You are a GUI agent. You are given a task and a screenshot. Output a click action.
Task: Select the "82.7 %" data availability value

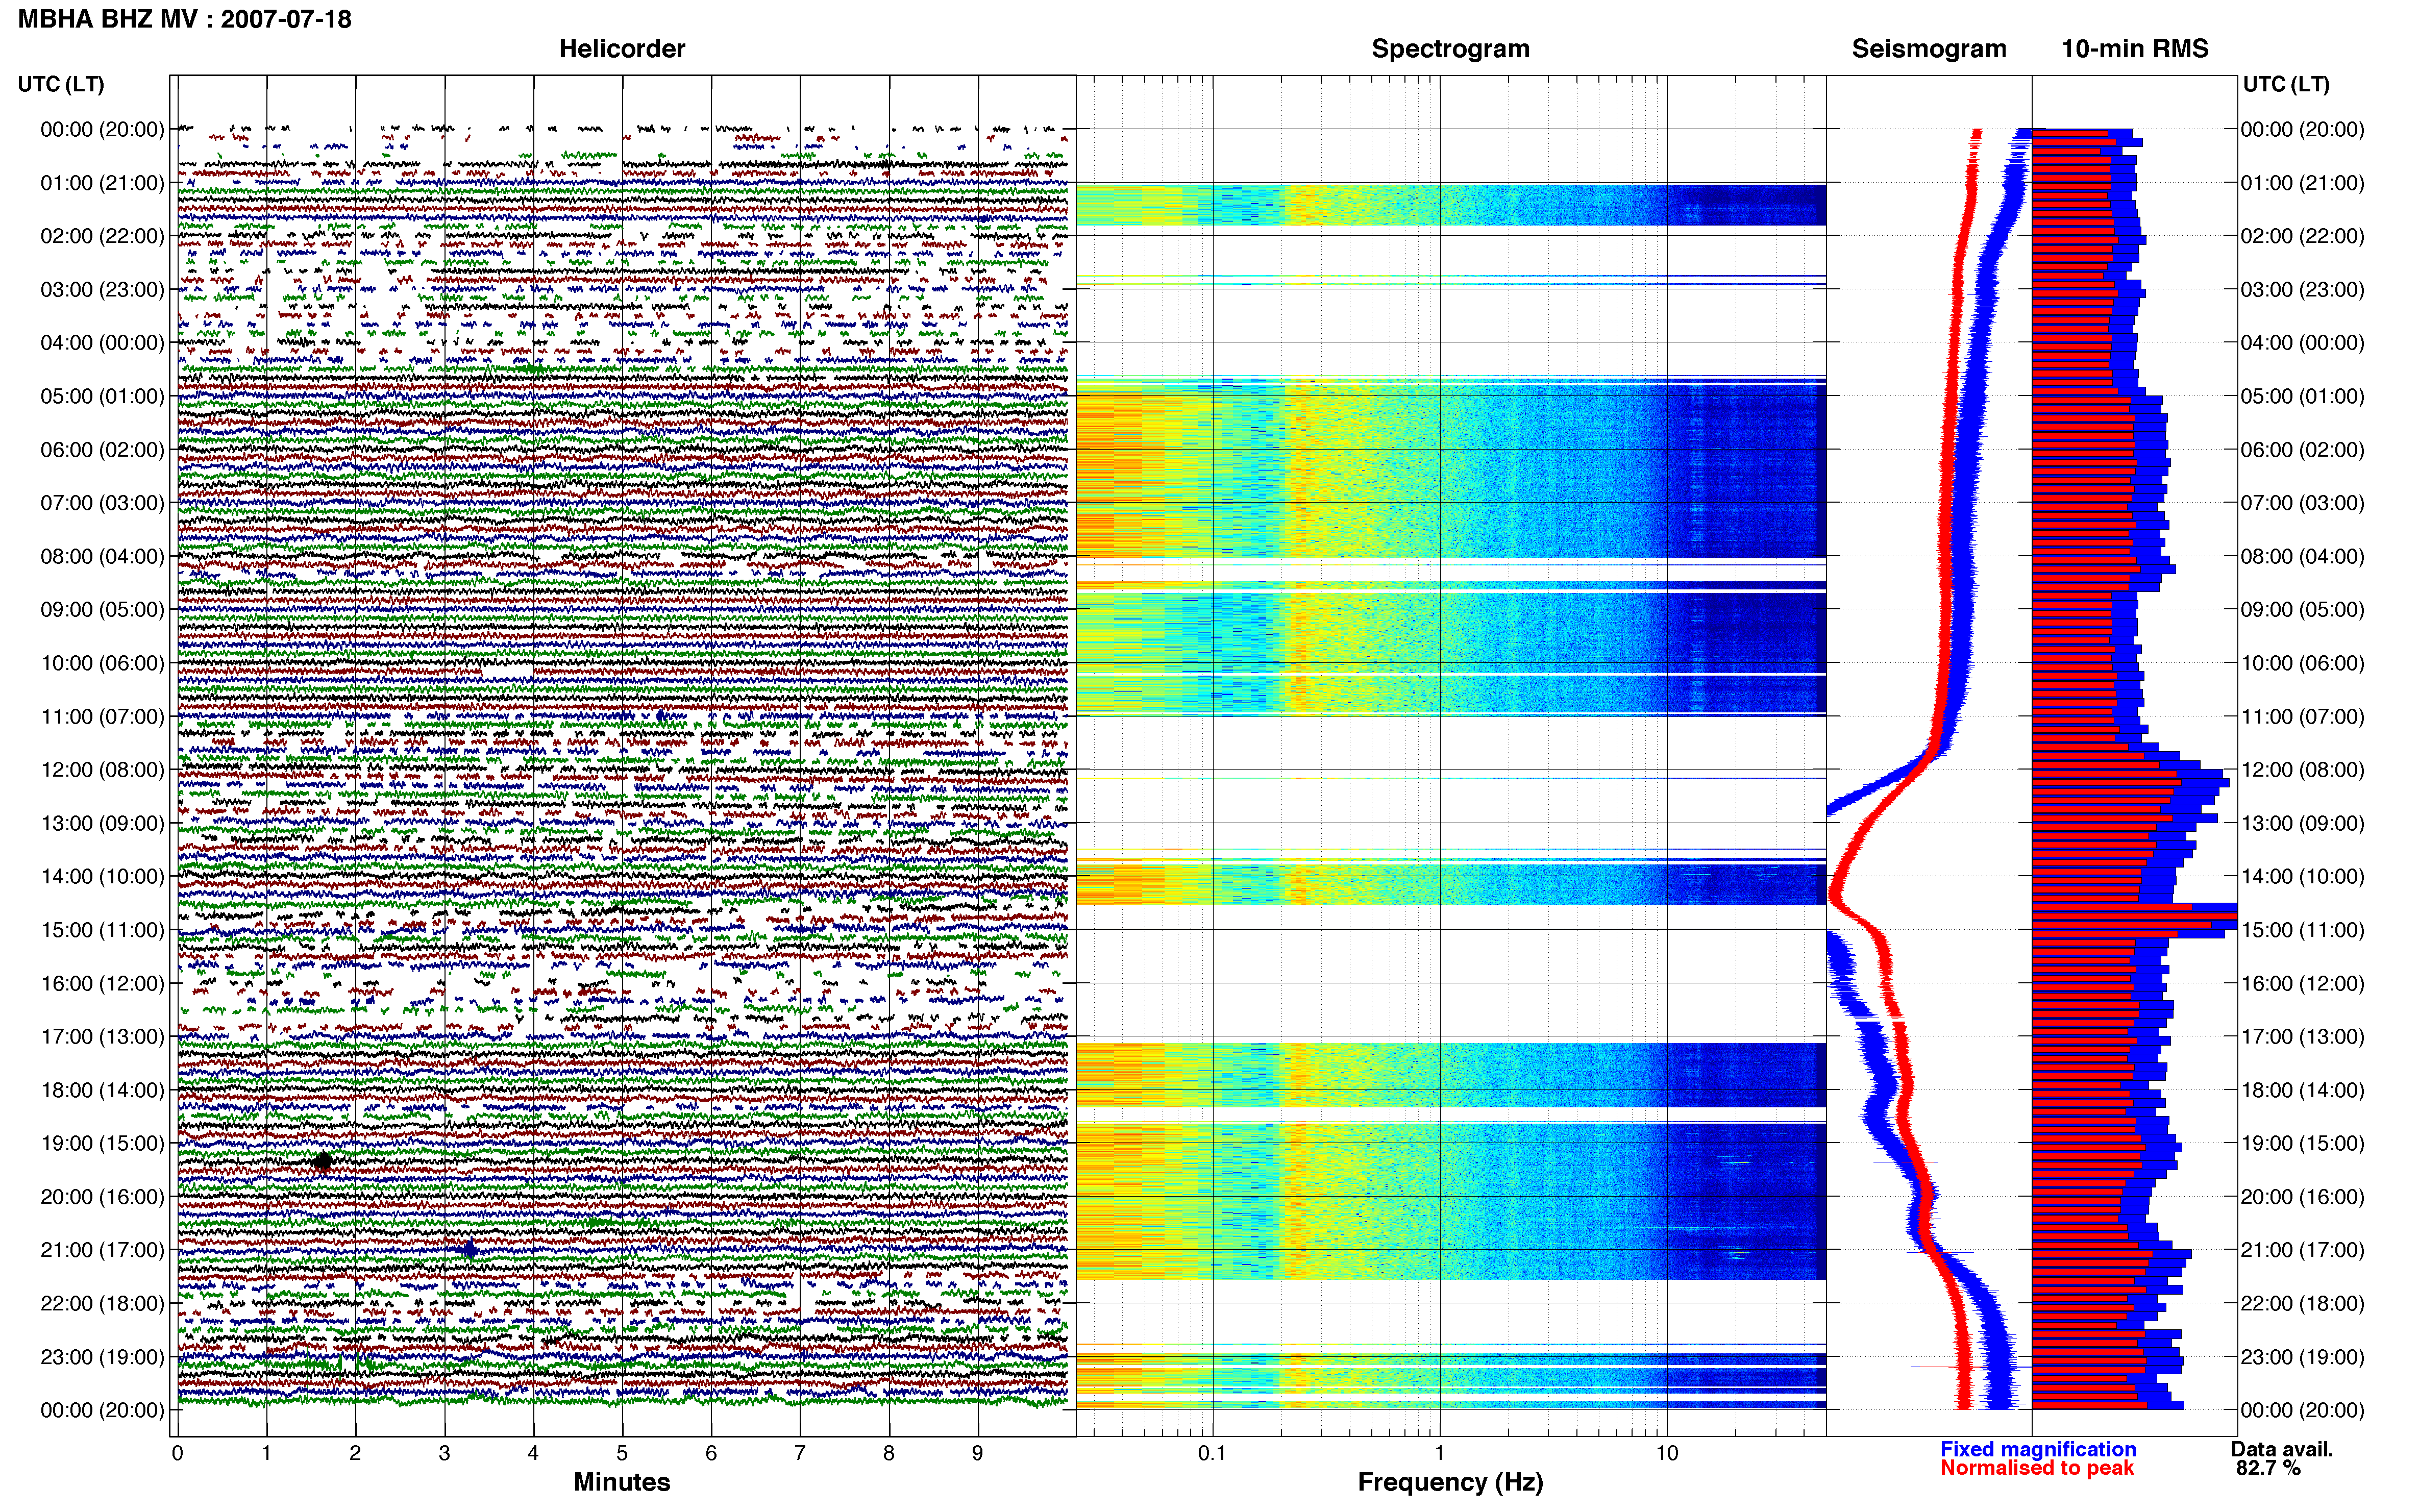tap(2268, 1468)
